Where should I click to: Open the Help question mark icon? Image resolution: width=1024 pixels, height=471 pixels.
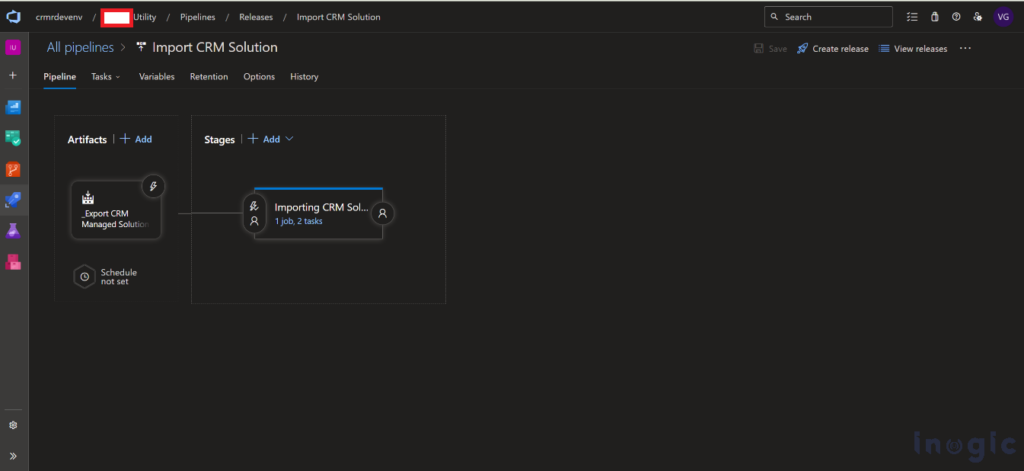click(x=956, y=17)
